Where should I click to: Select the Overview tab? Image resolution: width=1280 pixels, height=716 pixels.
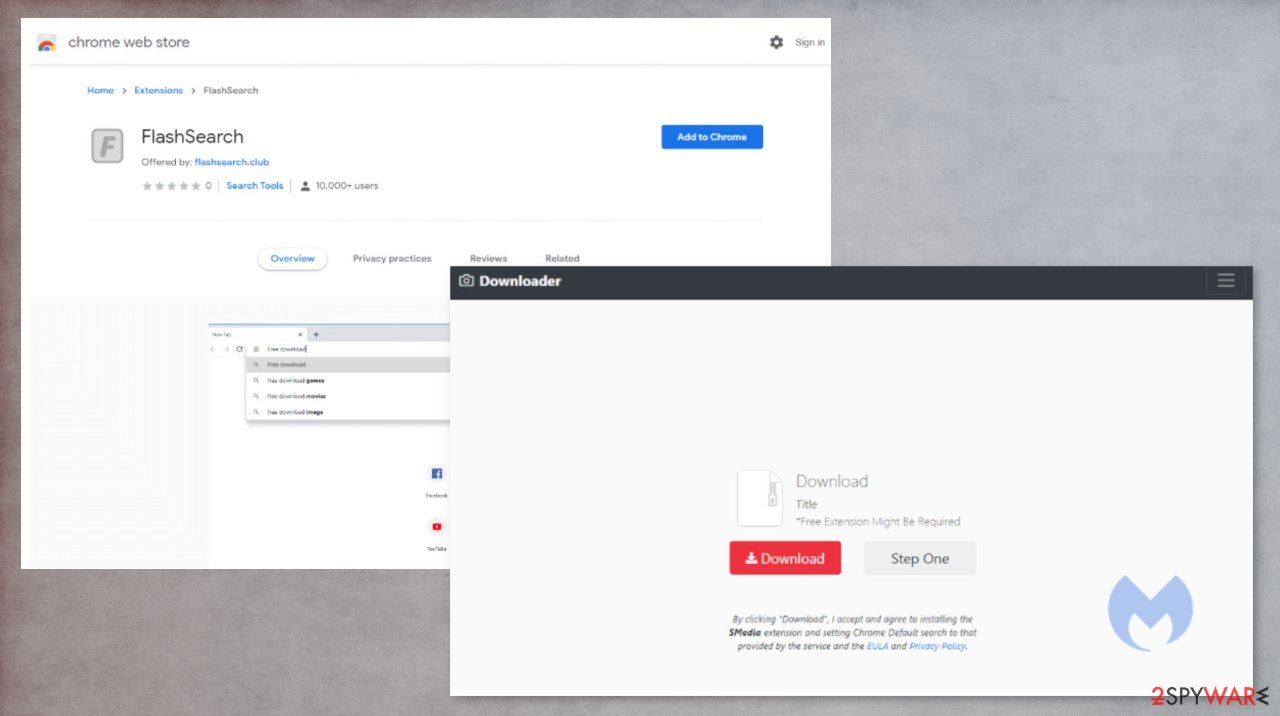[x=292, y=259]
